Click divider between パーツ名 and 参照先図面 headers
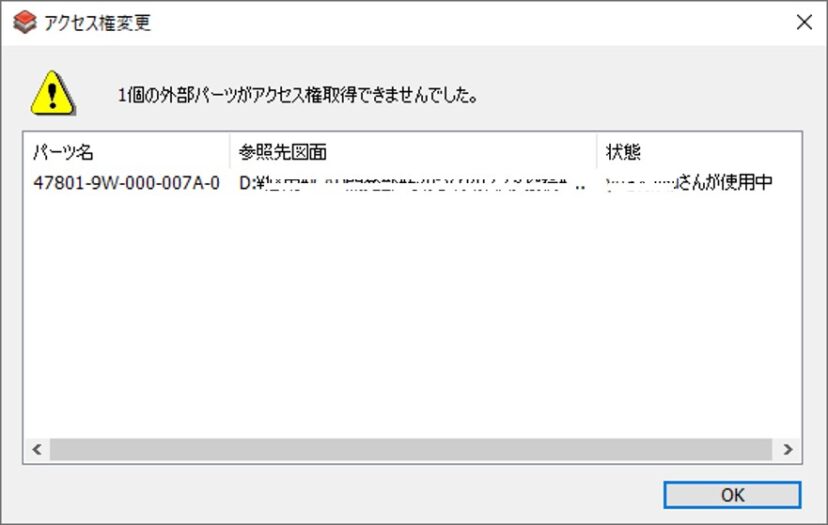This screenshot has width=828, height=525. coord(229,152)
